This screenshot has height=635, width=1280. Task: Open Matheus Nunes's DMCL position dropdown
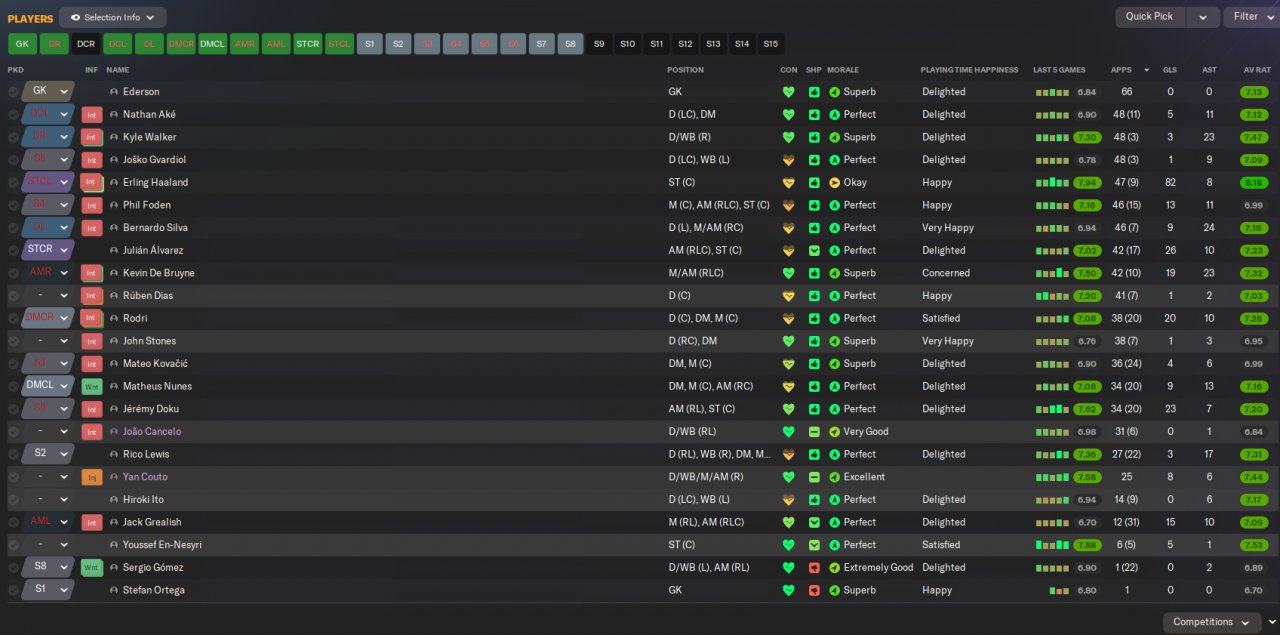point(48,386)
